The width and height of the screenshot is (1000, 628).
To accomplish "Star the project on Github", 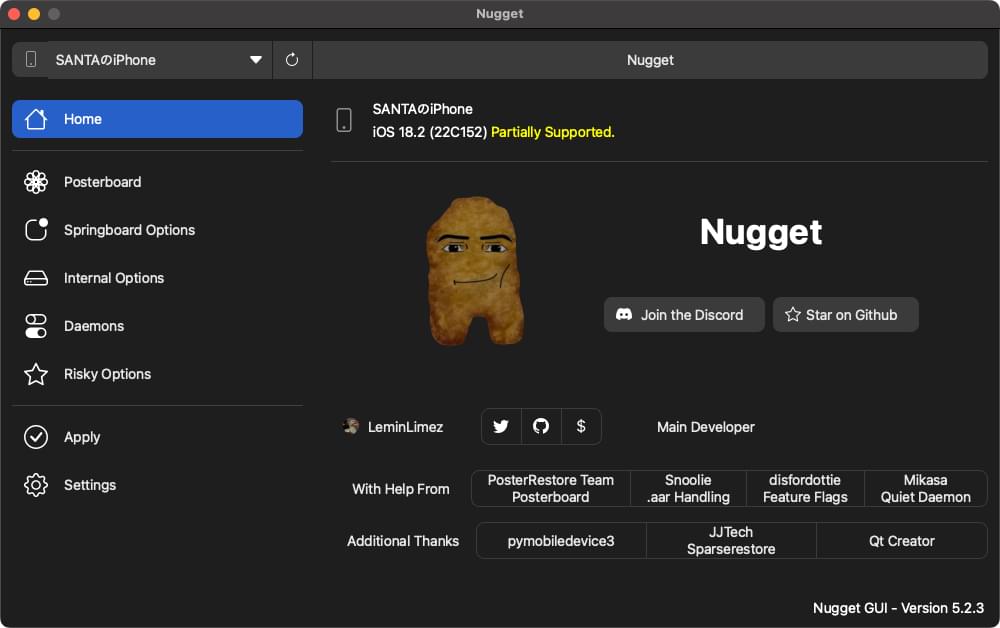I will 845,314.
